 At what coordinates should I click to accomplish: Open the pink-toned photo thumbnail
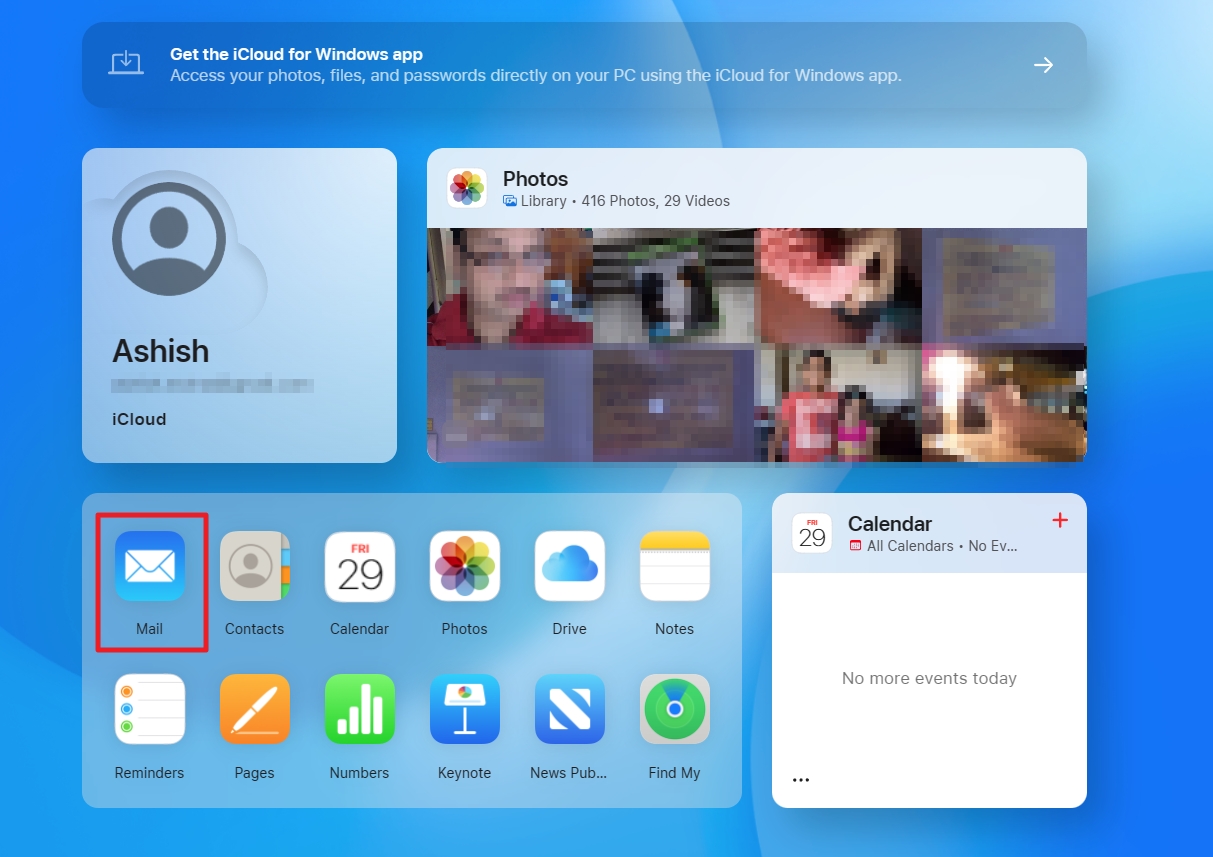tap(837, 287)
